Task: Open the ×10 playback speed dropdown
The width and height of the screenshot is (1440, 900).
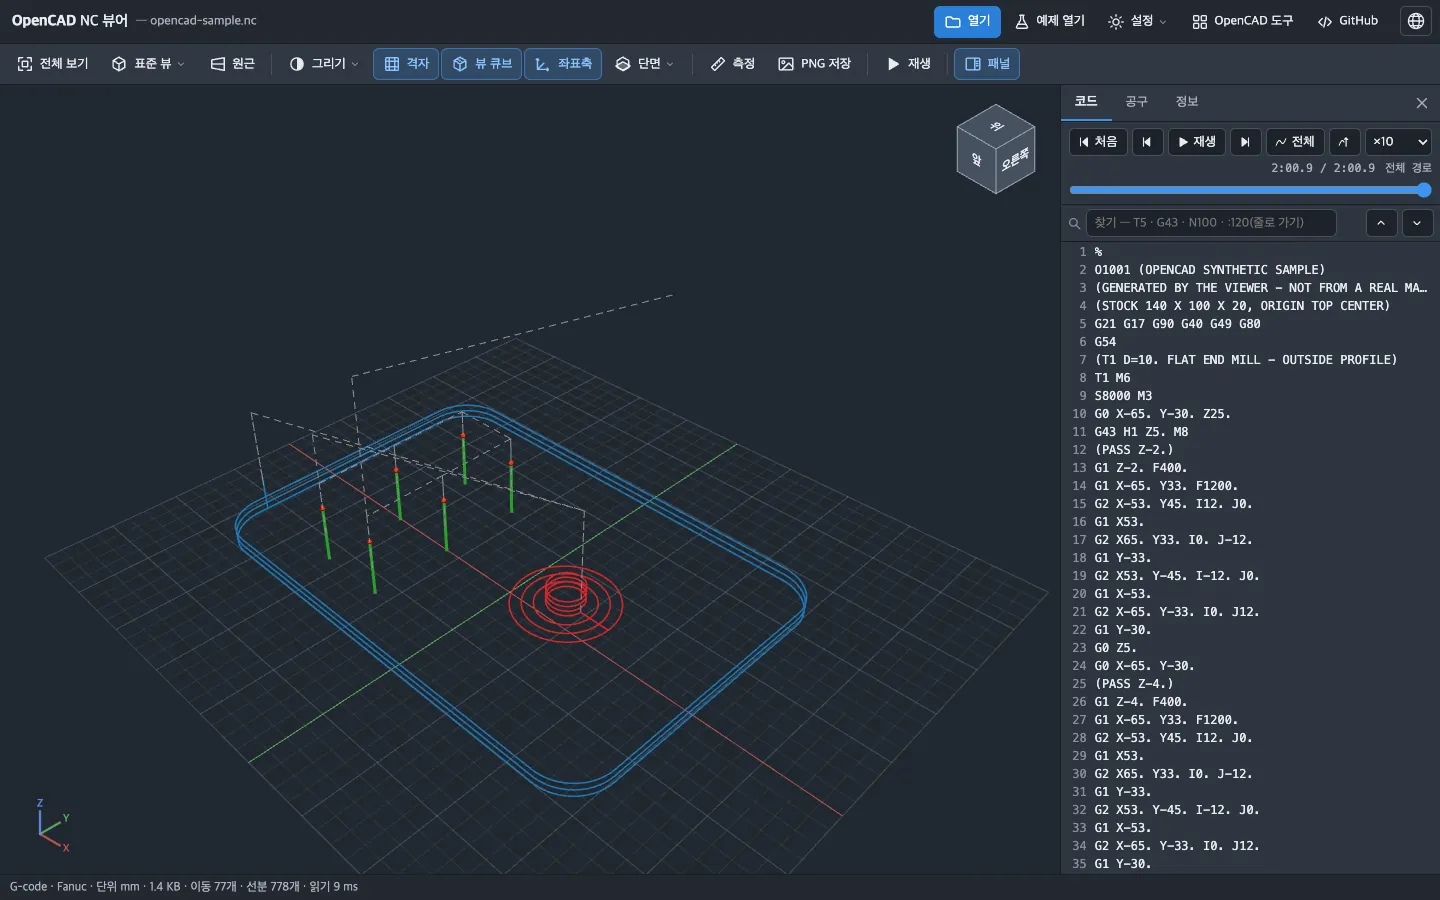Action: [x=1398, y=142]
